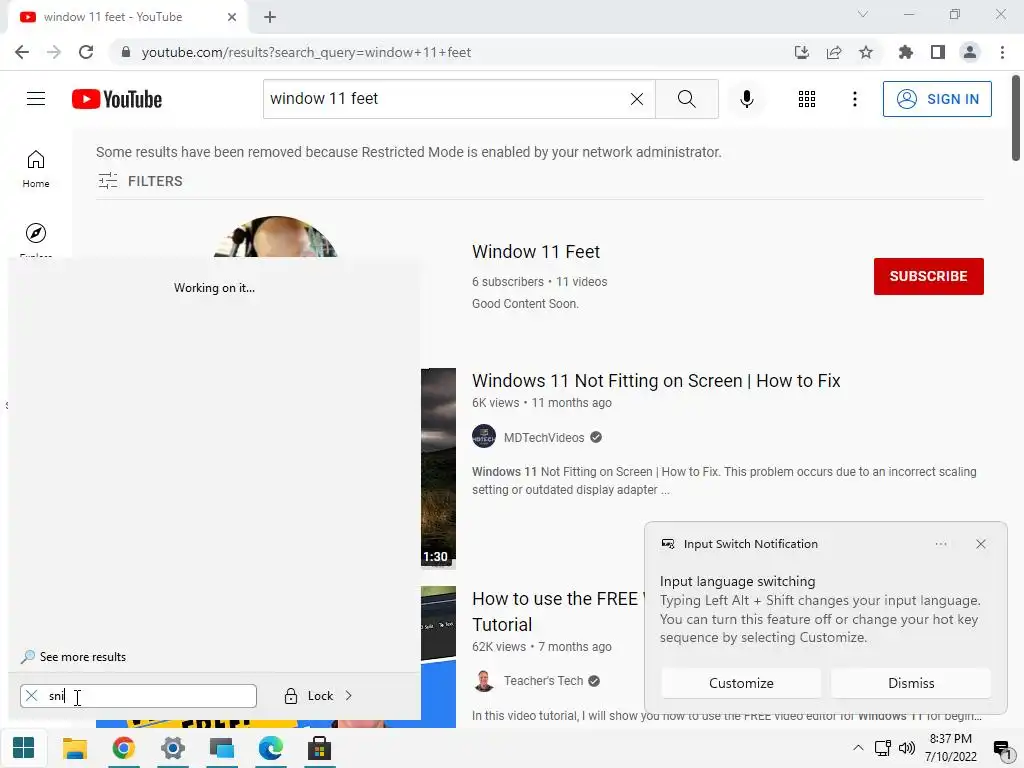
Task: Open the tab search chevron
Action: coord(863,14)
